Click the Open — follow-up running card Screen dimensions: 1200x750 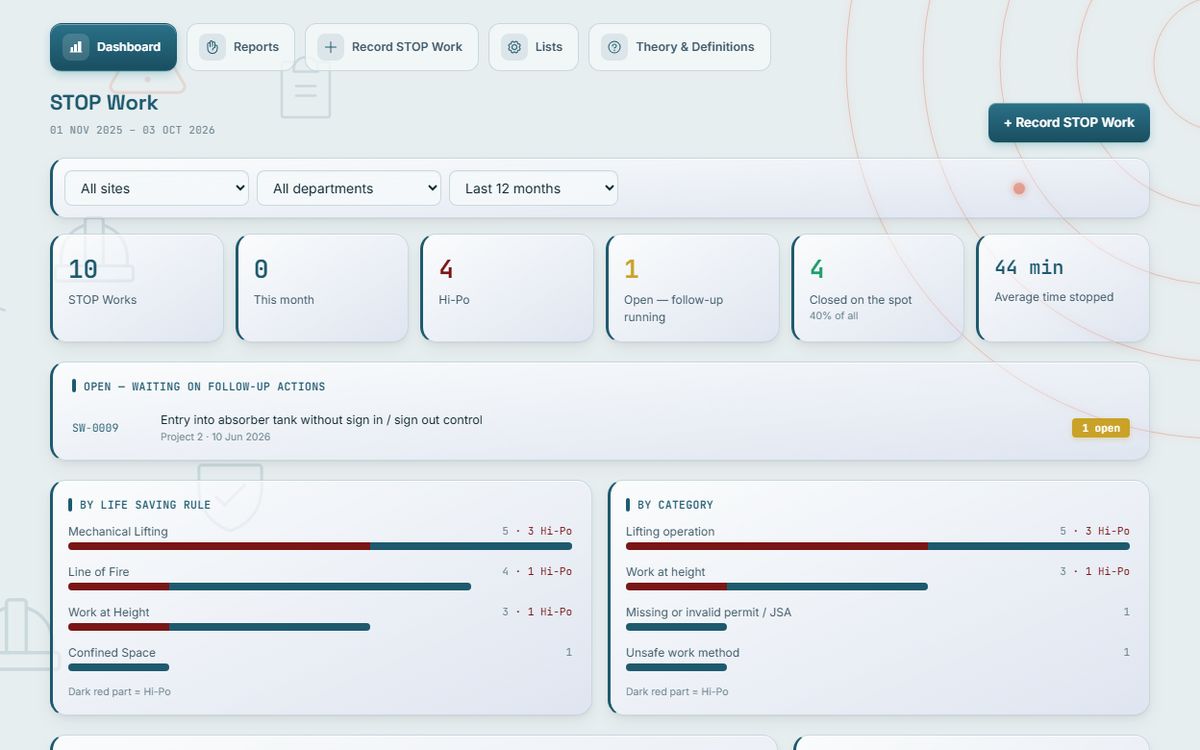(x=692, y=288)
